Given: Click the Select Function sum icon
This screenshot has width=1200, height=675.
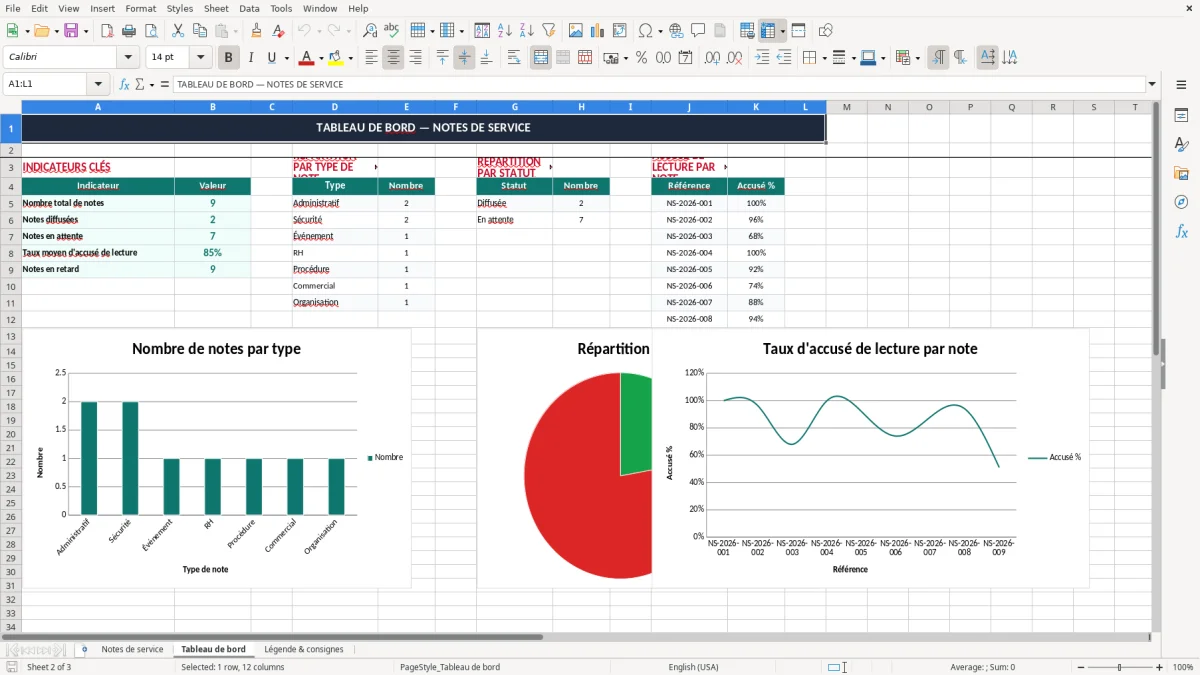Looking at the screenshot, I should (139, 84).
